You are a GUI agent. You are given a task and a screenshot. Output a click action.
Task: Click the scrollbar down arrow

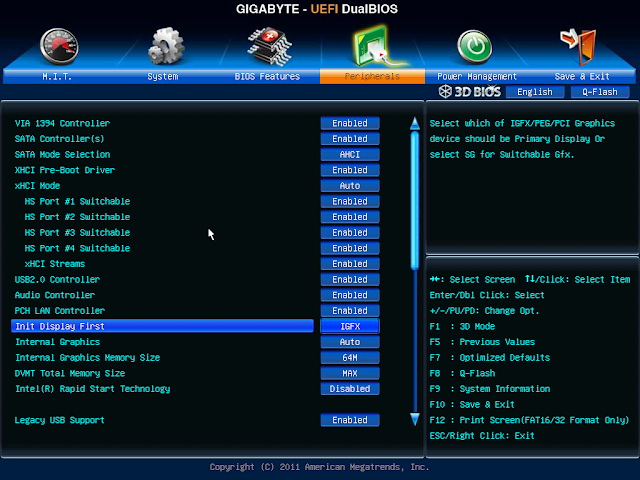click(415, 419)
